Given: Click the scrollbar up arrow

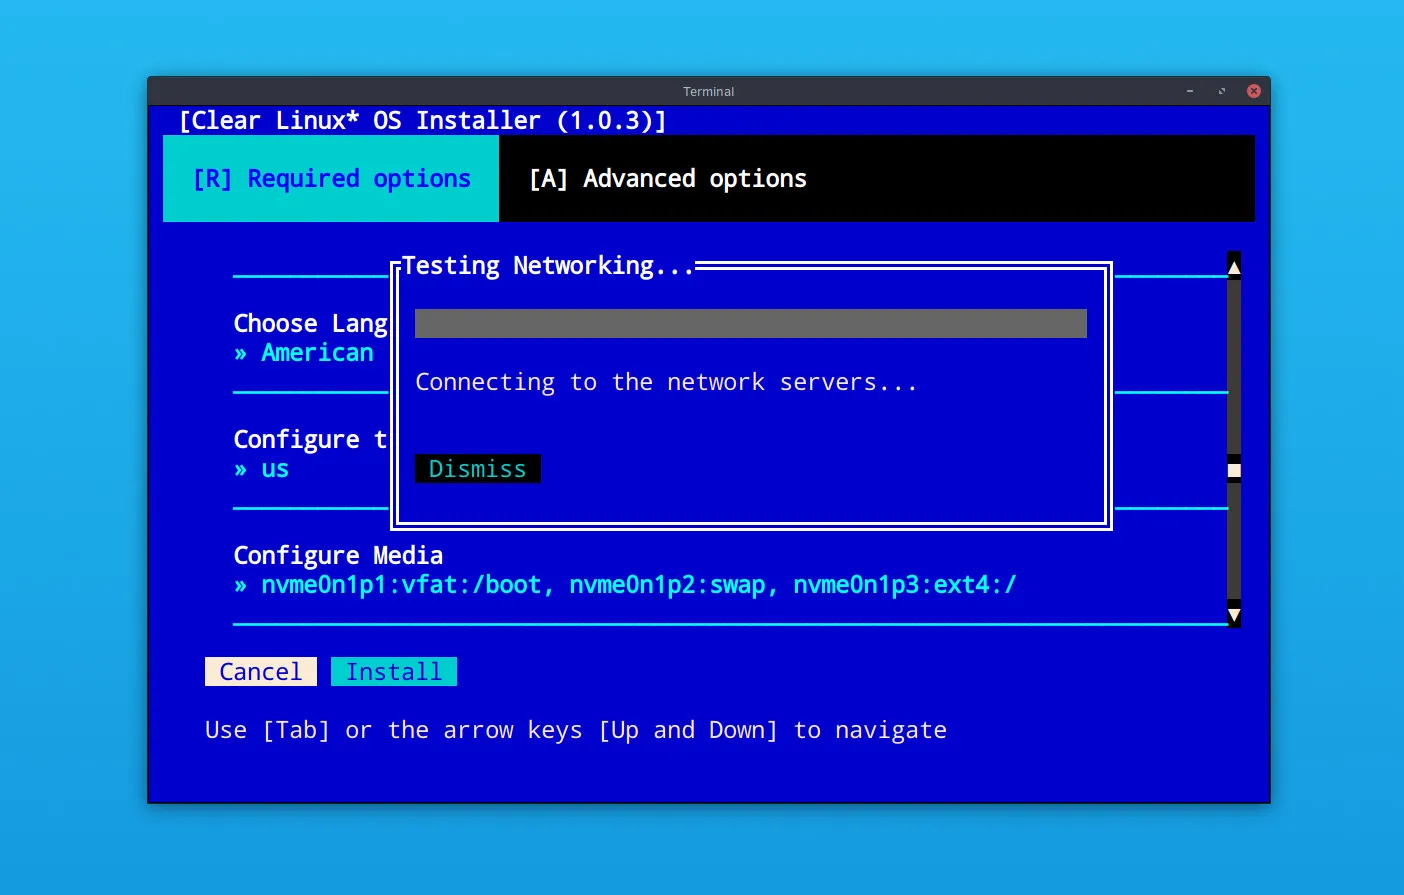Looking at the screenshot, I should point(1234,266).
